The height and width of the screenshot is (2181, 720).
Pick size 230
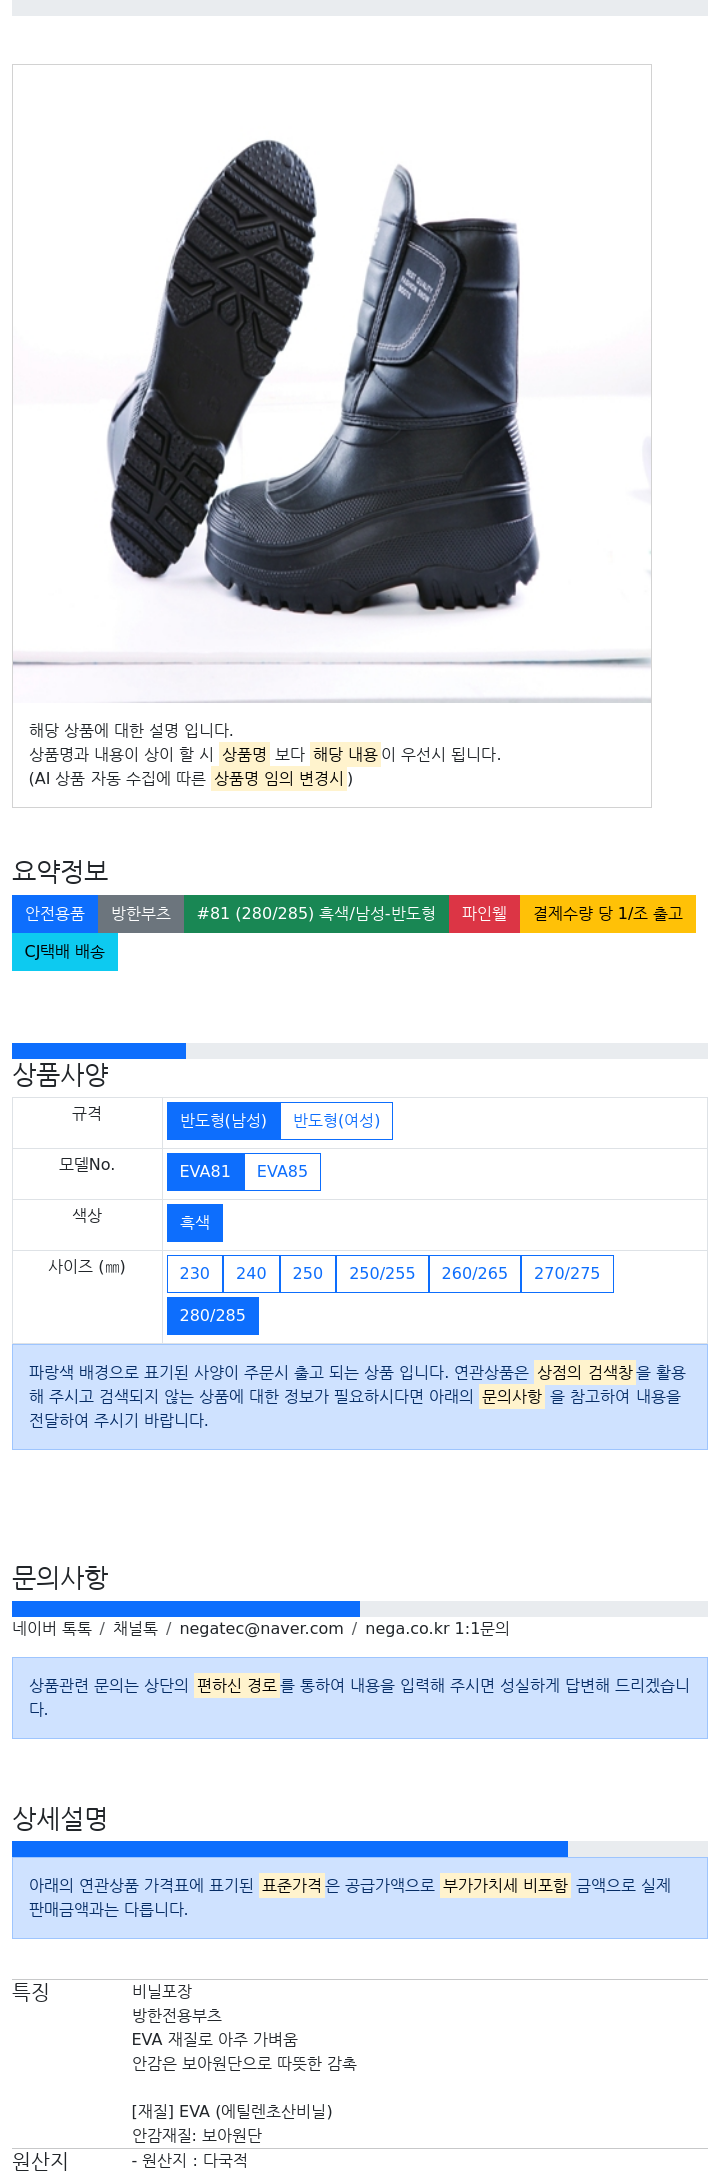[195, 1274]
